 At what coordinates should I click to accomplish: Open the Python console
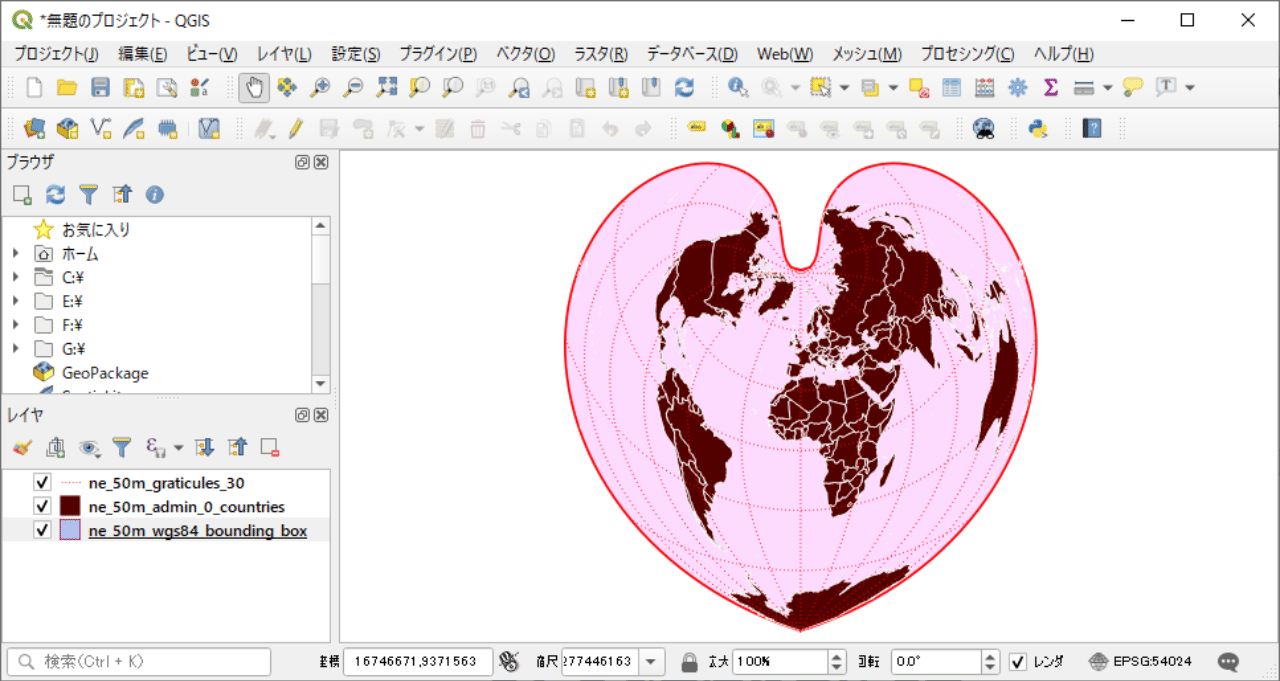pyautogui.click(x=1039, y=128)
